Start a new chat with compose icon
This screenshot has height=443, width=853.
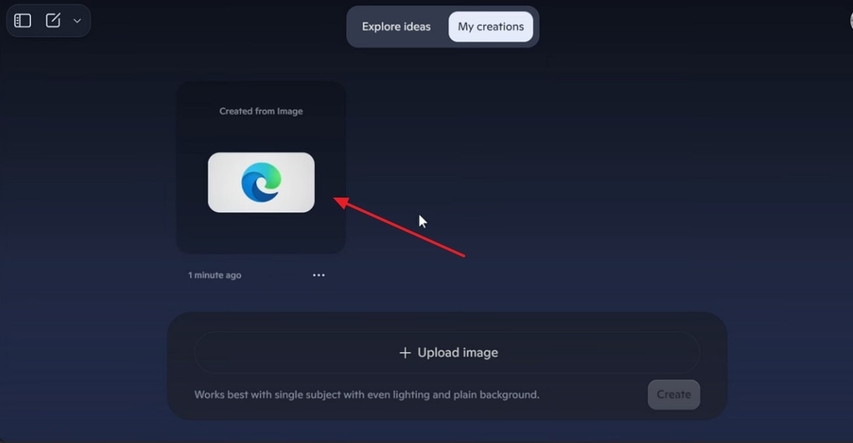click(53, 21)
